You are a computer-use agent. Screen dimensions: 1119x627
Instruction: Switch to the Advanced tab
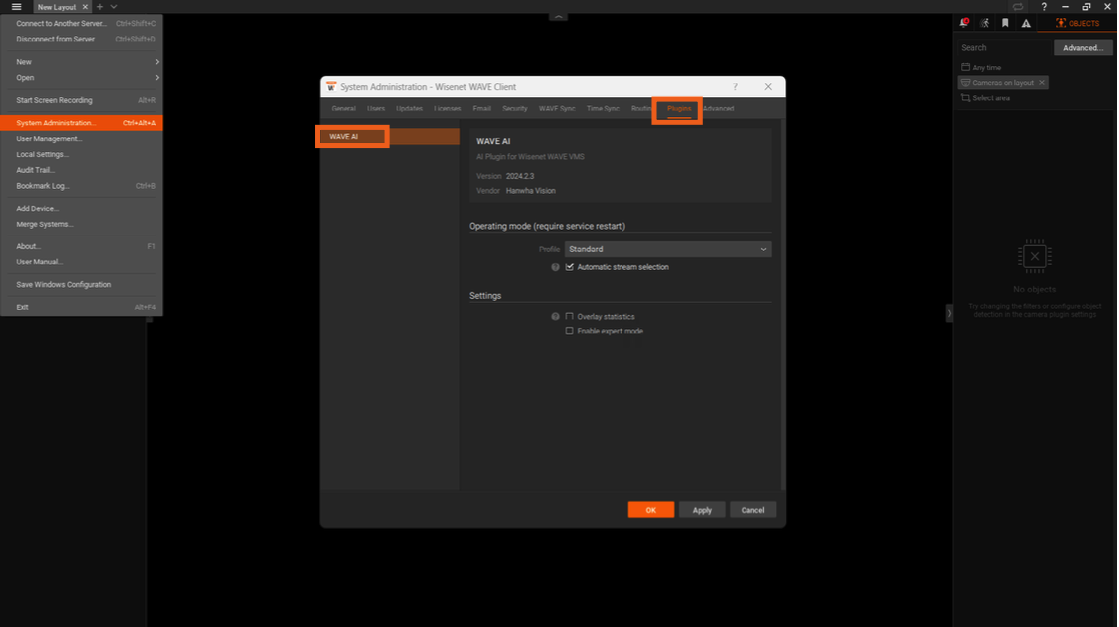(x=719, y=108)
